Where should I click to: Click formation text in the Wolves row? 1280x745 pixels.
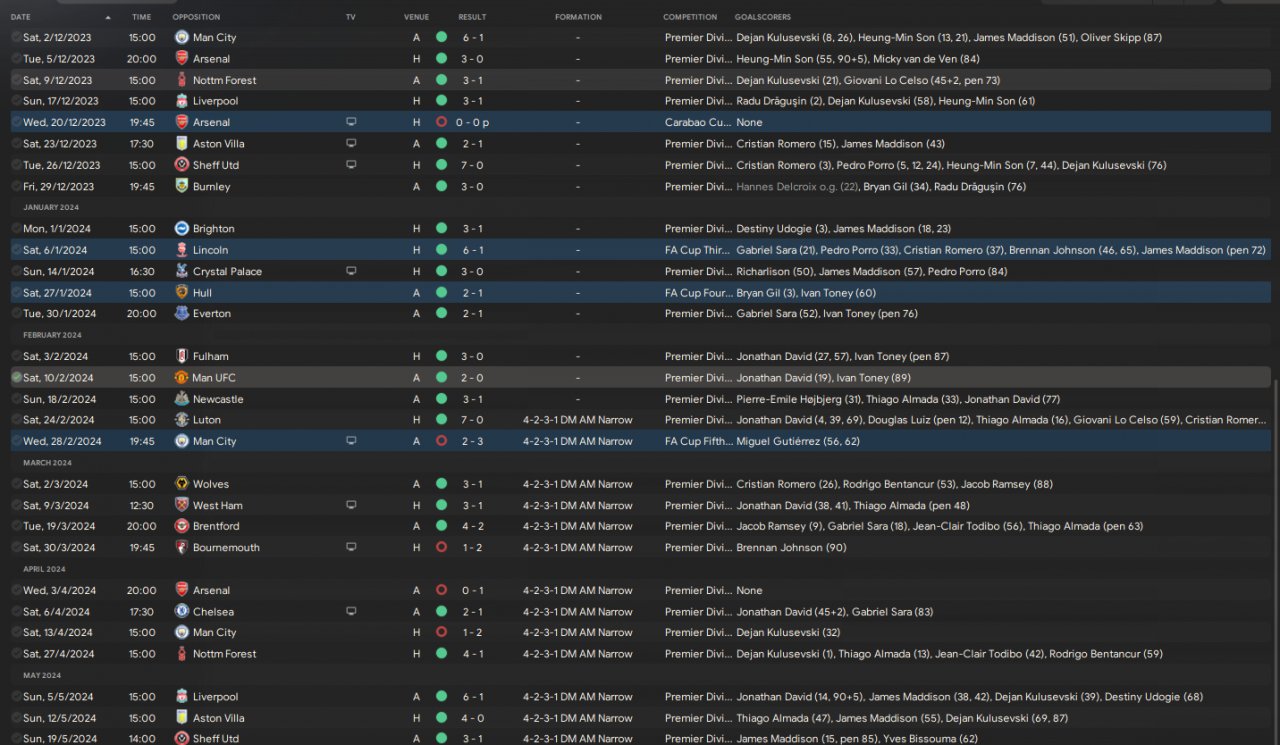click(x=578, y=484)
